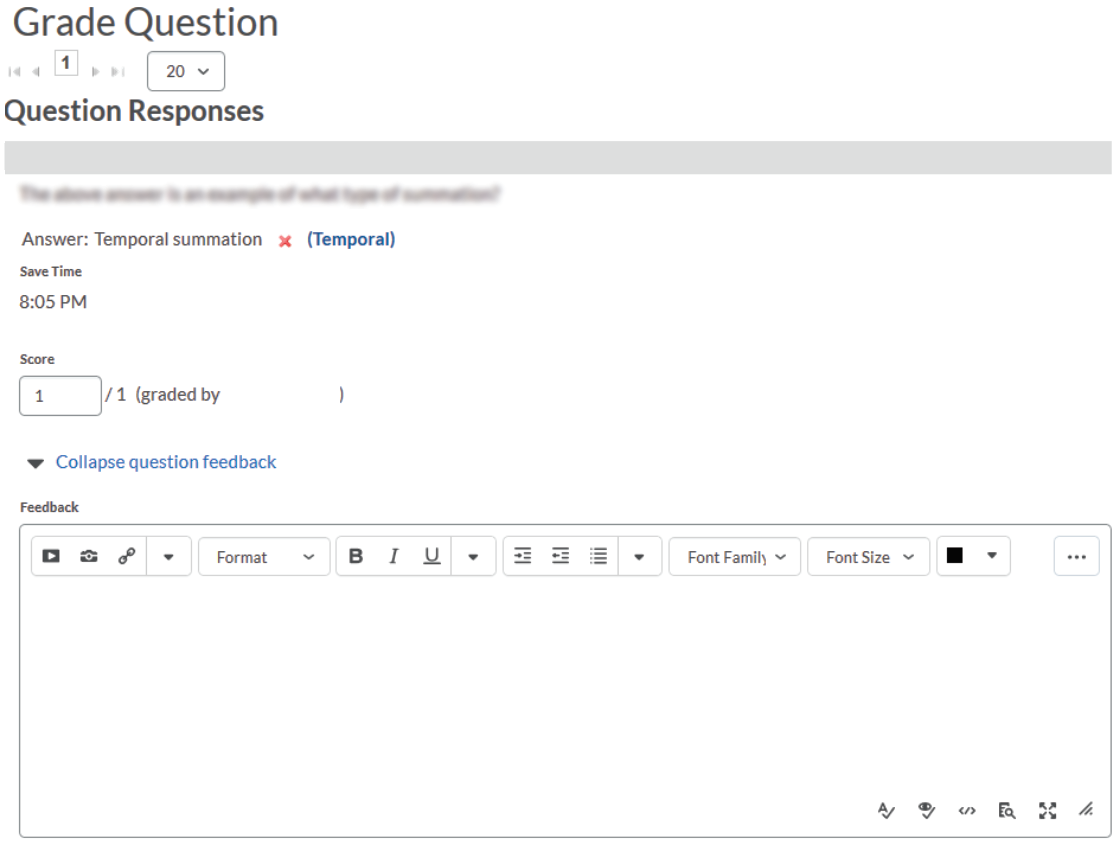Click the black text color swatch
1116x845 pixels.
955,555
